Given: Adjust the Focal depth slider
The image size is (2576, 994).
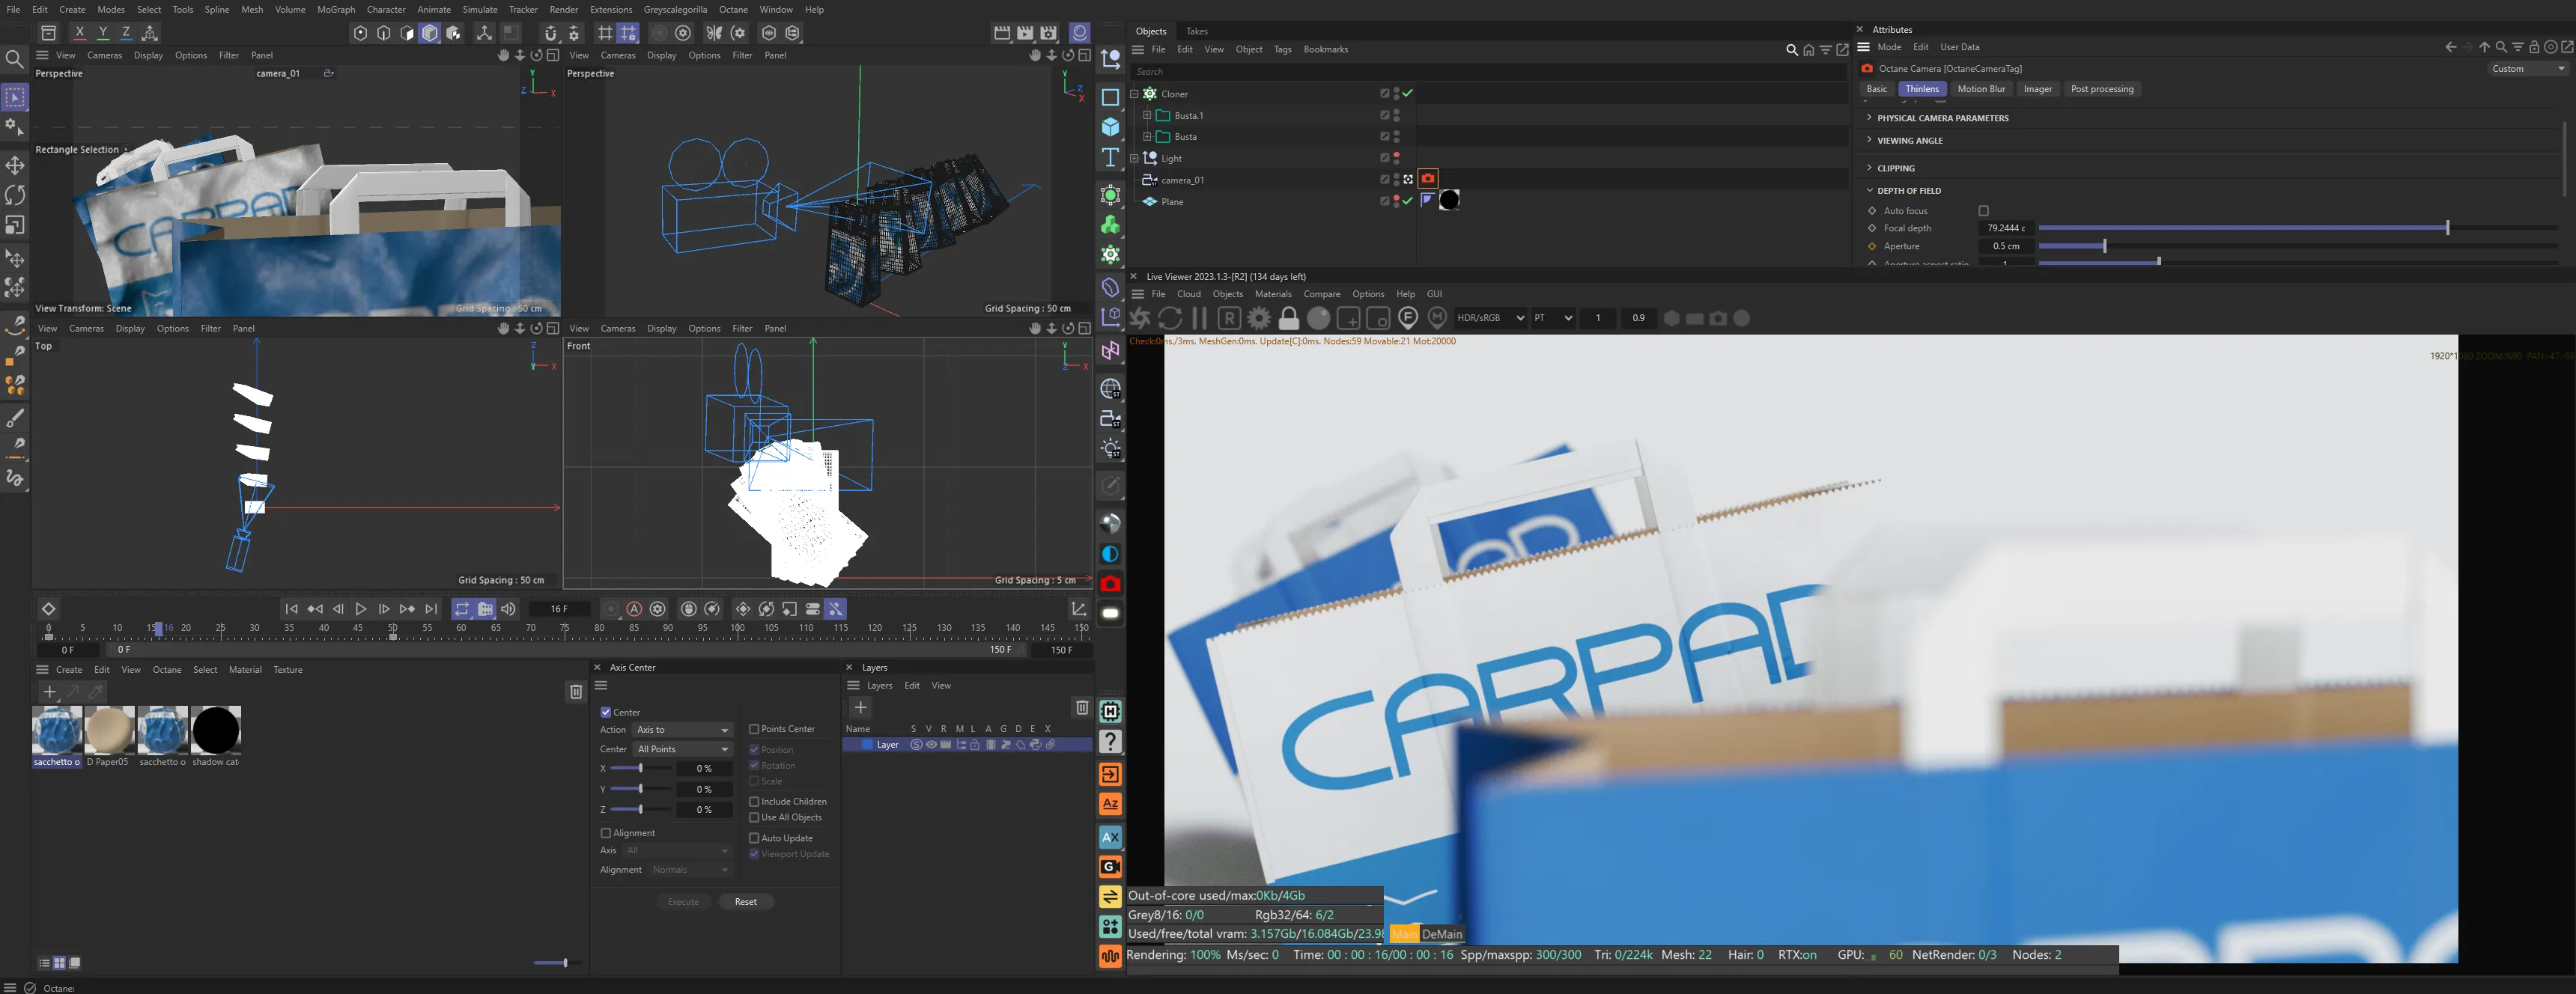Looking at the screenshot, I should click(2297, 228).
